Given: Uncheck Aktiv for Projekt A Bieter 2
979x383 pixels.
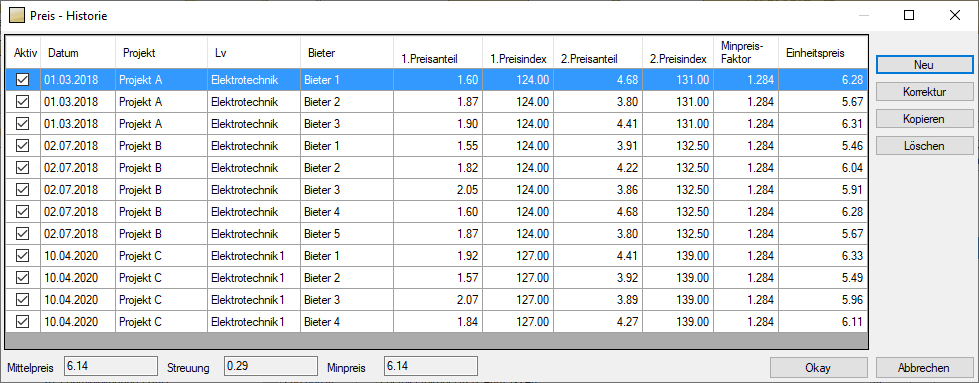Looking at the screenshot, I should point(22,101).
